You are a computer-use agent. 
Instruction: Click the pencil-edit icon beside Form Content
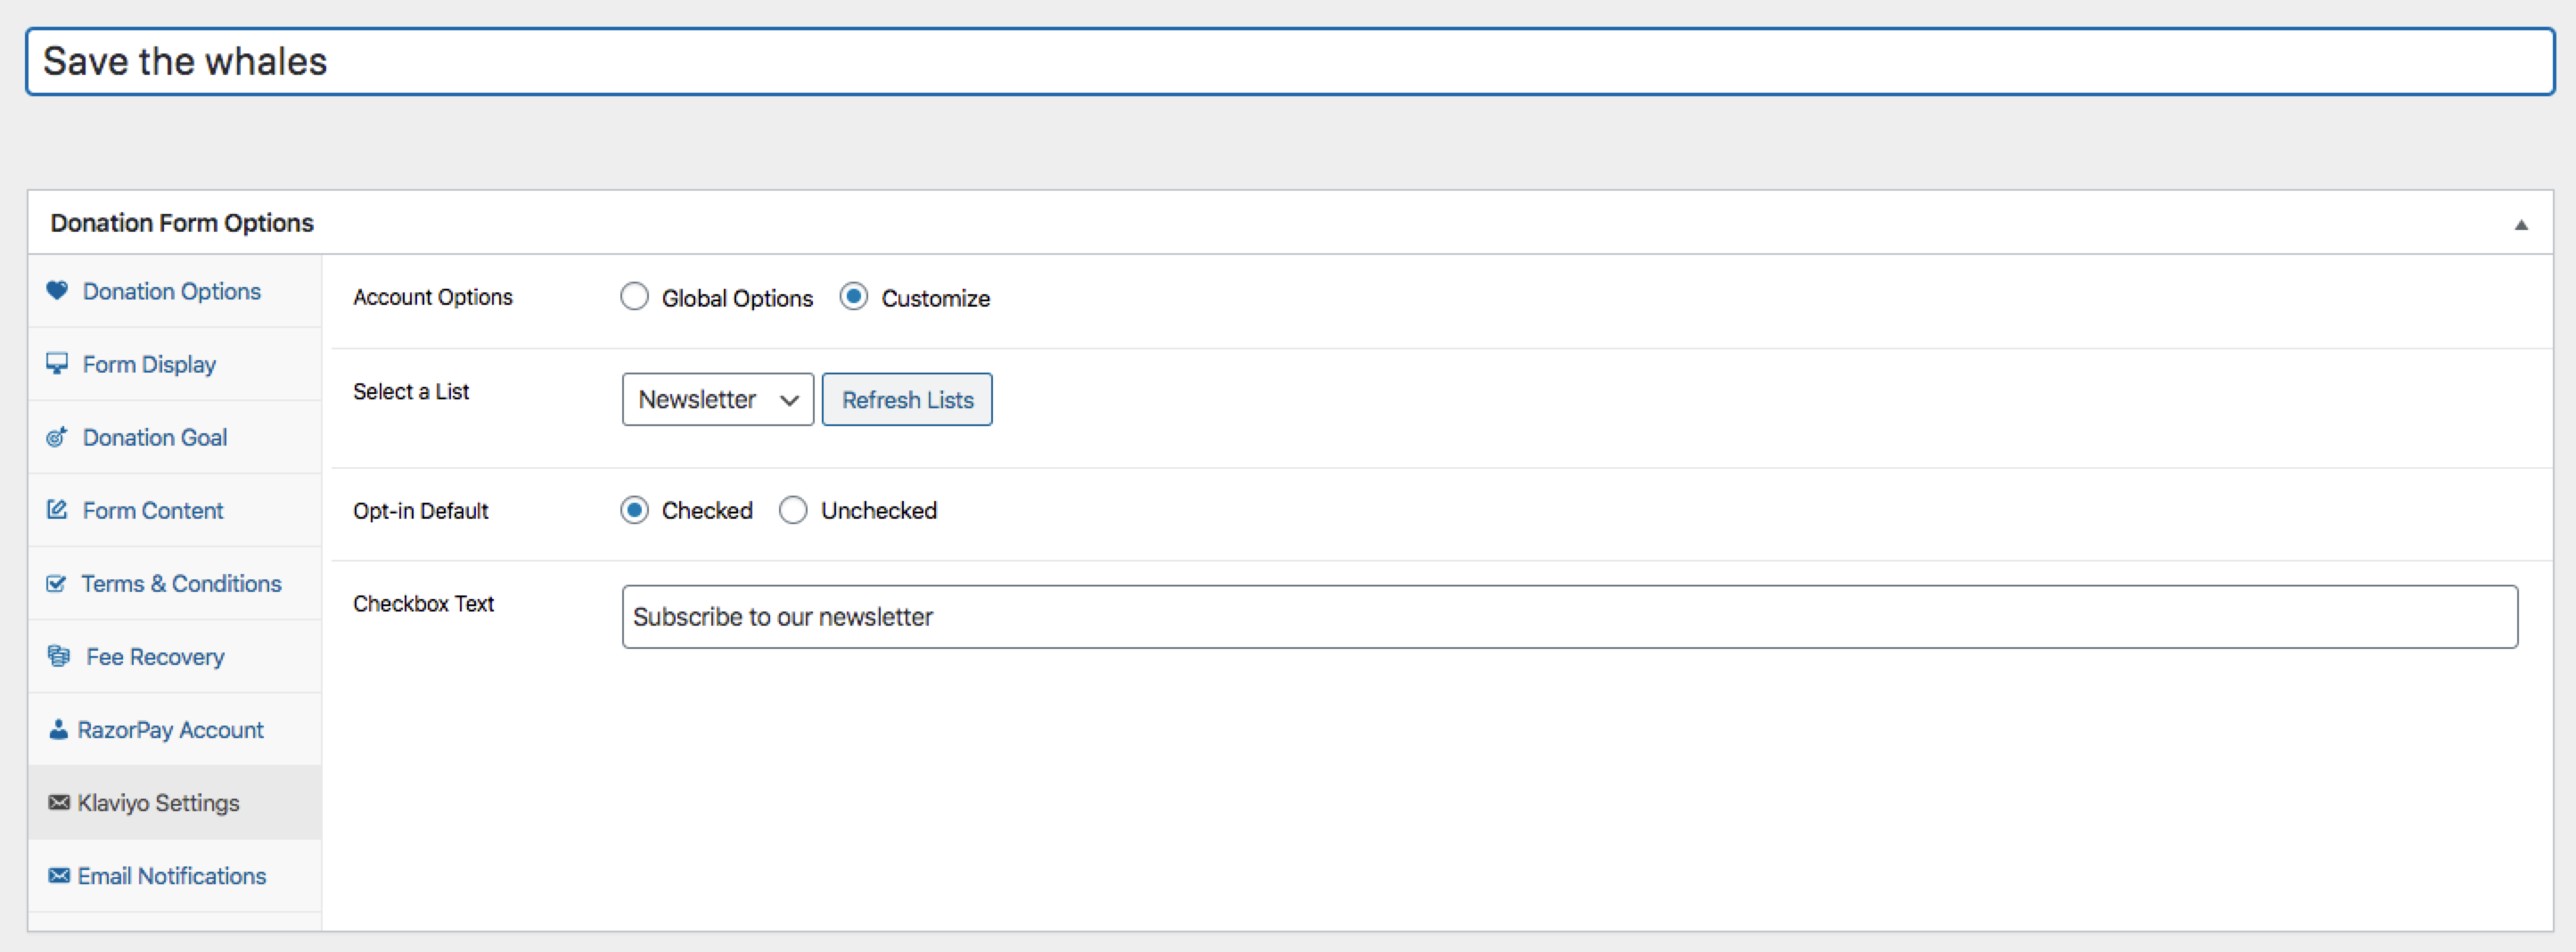point(57,509)
